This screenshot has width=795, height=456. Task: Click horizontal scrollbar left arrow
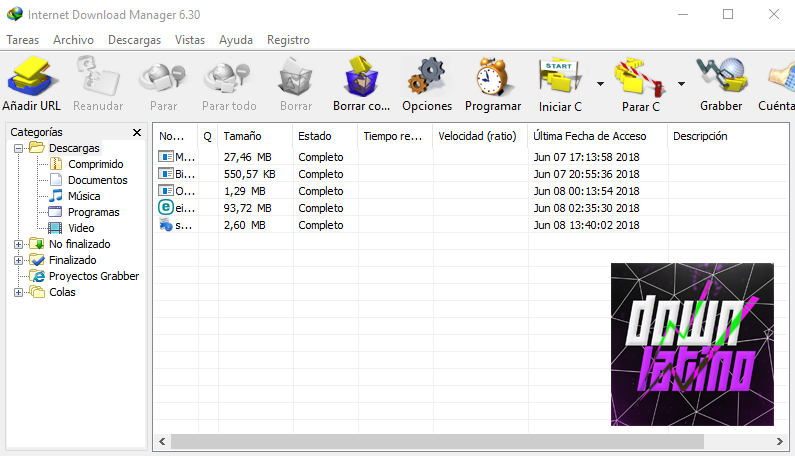click(162, 442)
